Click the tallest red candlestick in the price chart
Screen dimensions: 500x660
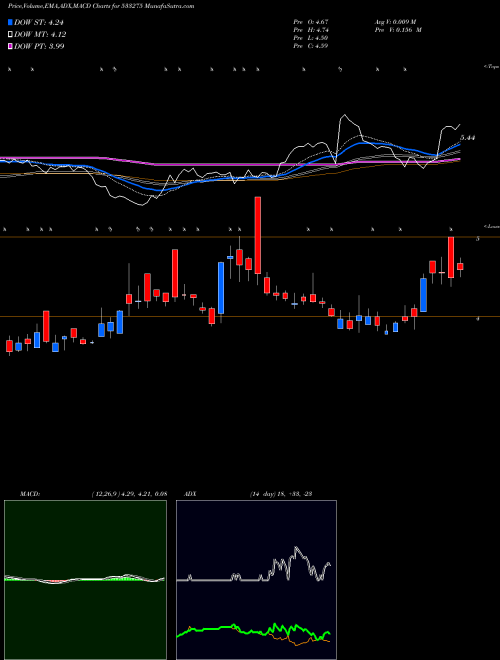258,235
